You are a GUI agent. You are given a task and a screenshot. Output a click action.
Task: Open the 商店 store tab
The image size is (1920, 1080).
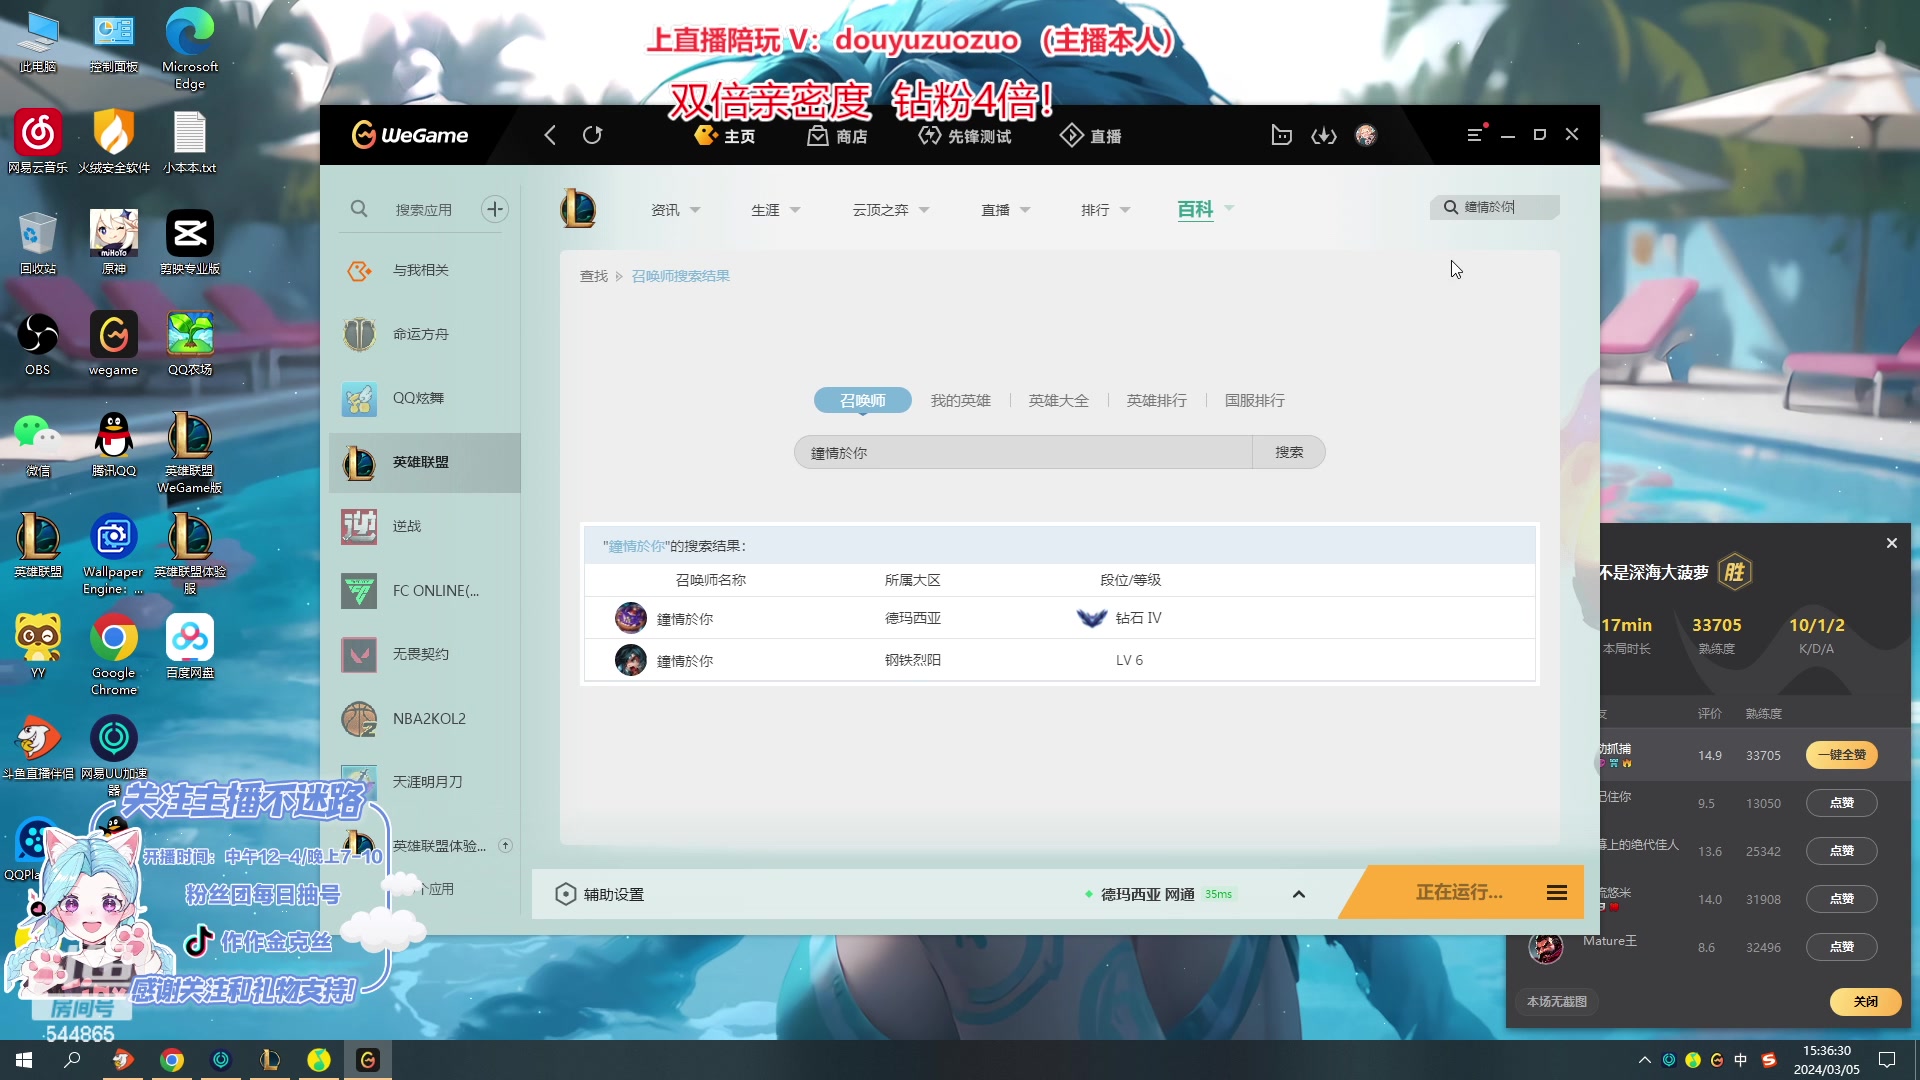[x=837, y=136]
